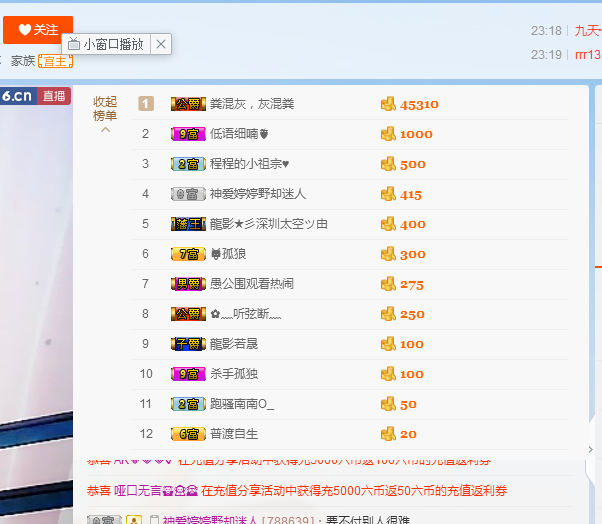This screenshot has width=602, height=524.
Task: Open profile of 羹混灰，灰混羹
Action: [251, 104]
